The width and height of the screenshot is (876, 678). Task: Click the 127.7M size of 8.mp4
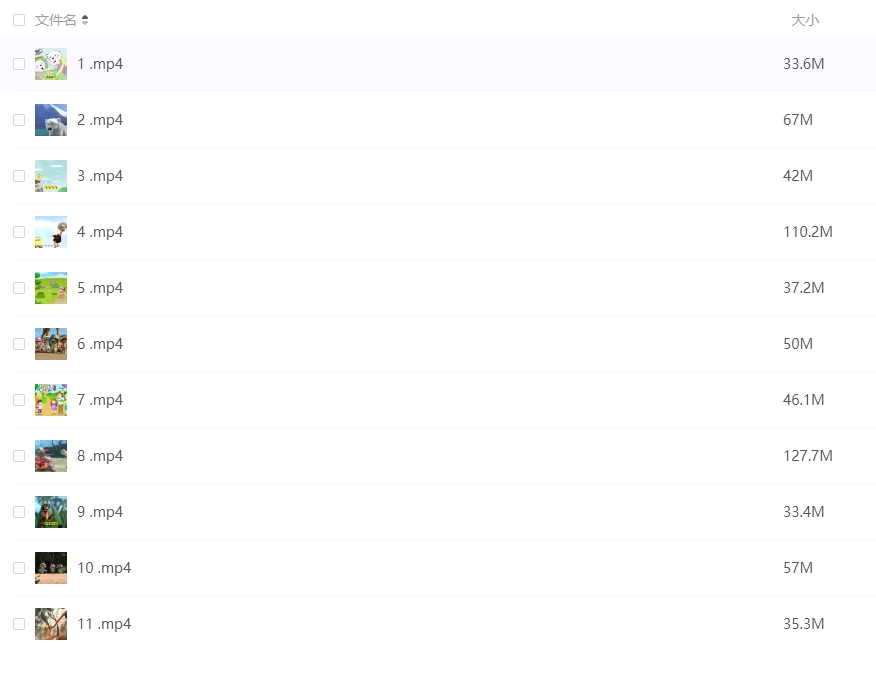(808, 456)
